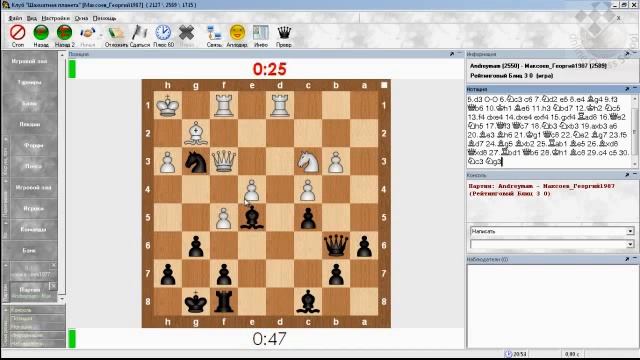Click the red 0:25 clock
The height and width of the screenshot is (360, 640).
[269, 69]
